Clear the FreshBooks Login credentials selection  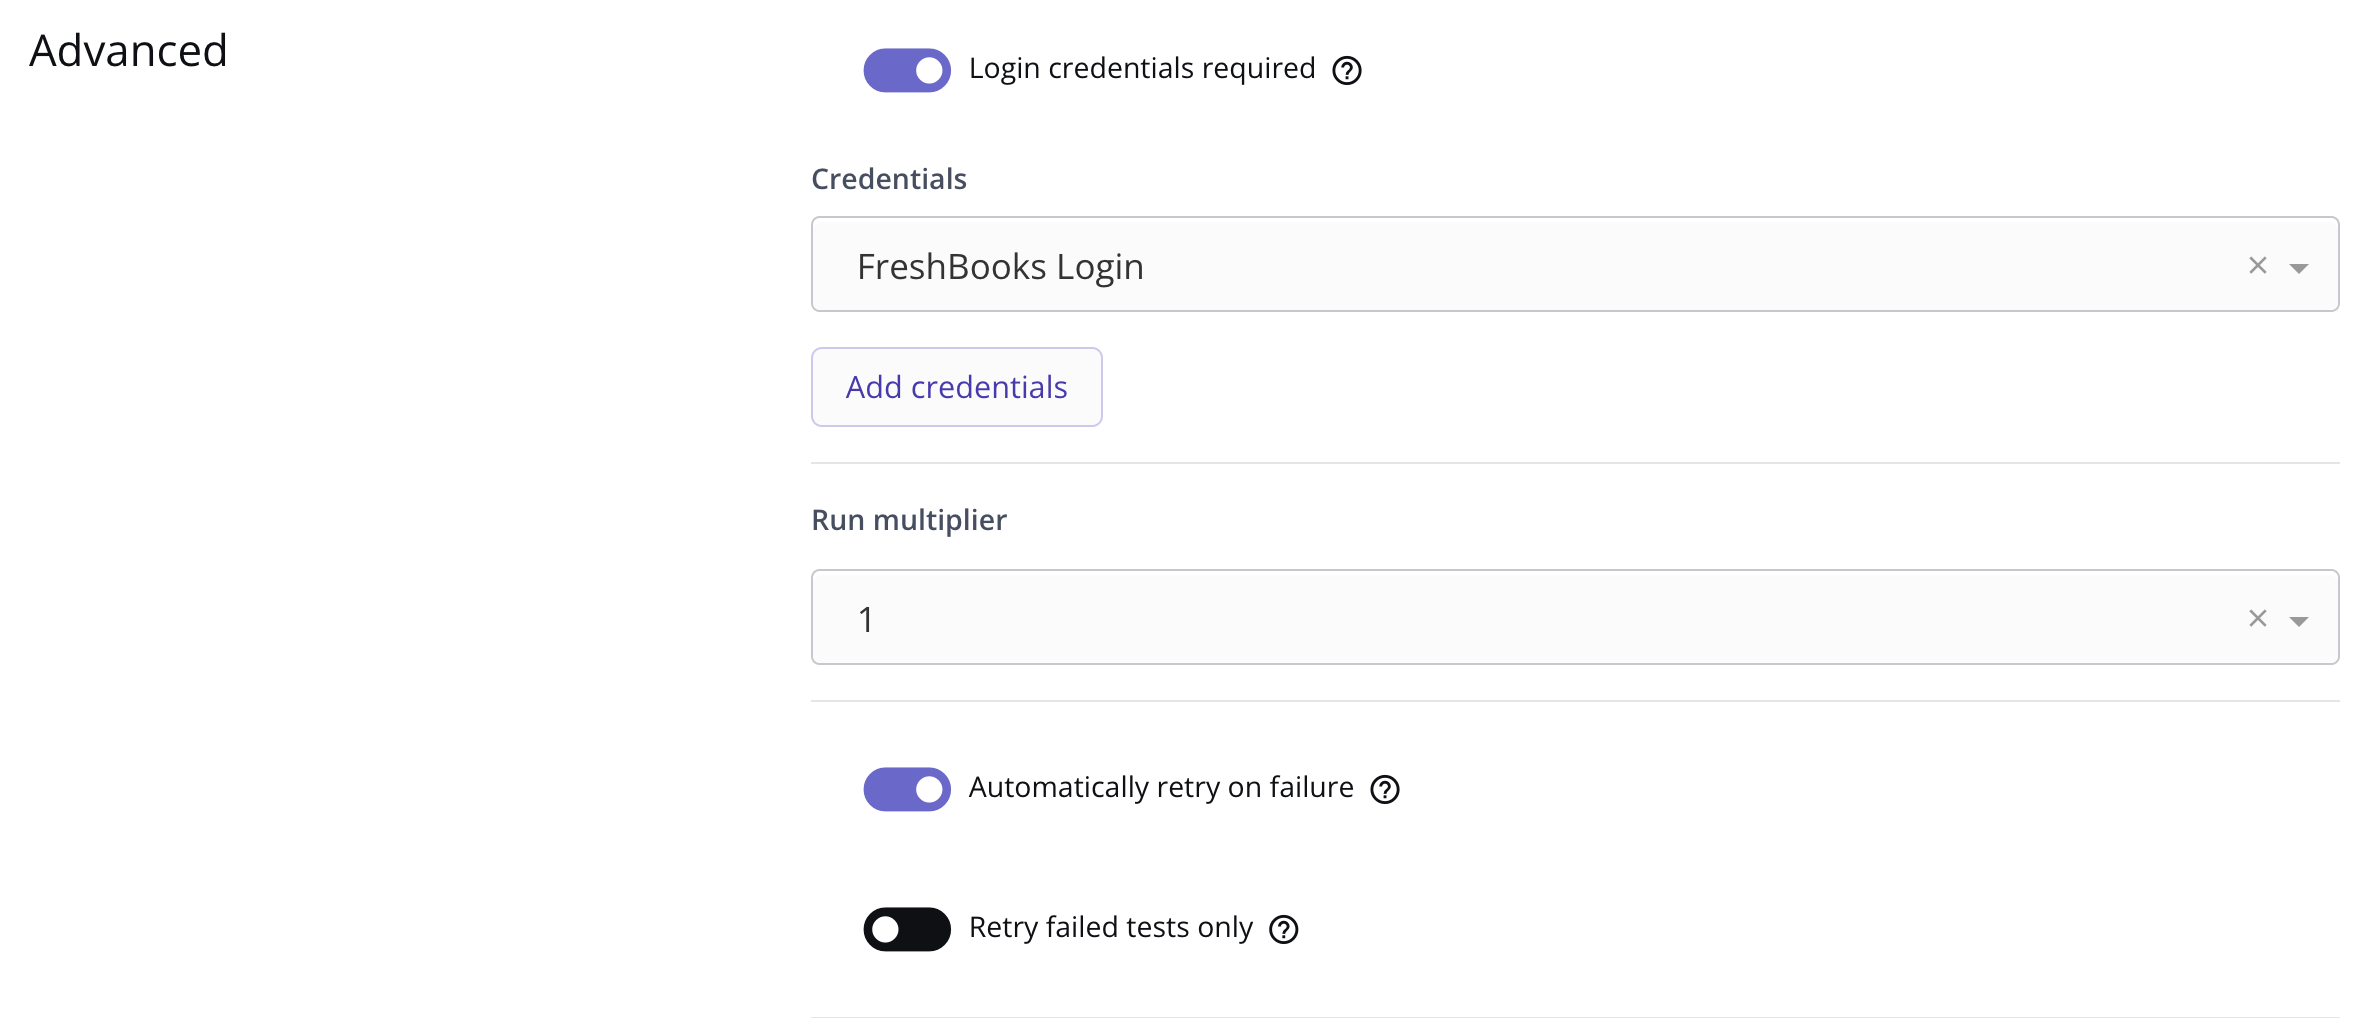2258,265
